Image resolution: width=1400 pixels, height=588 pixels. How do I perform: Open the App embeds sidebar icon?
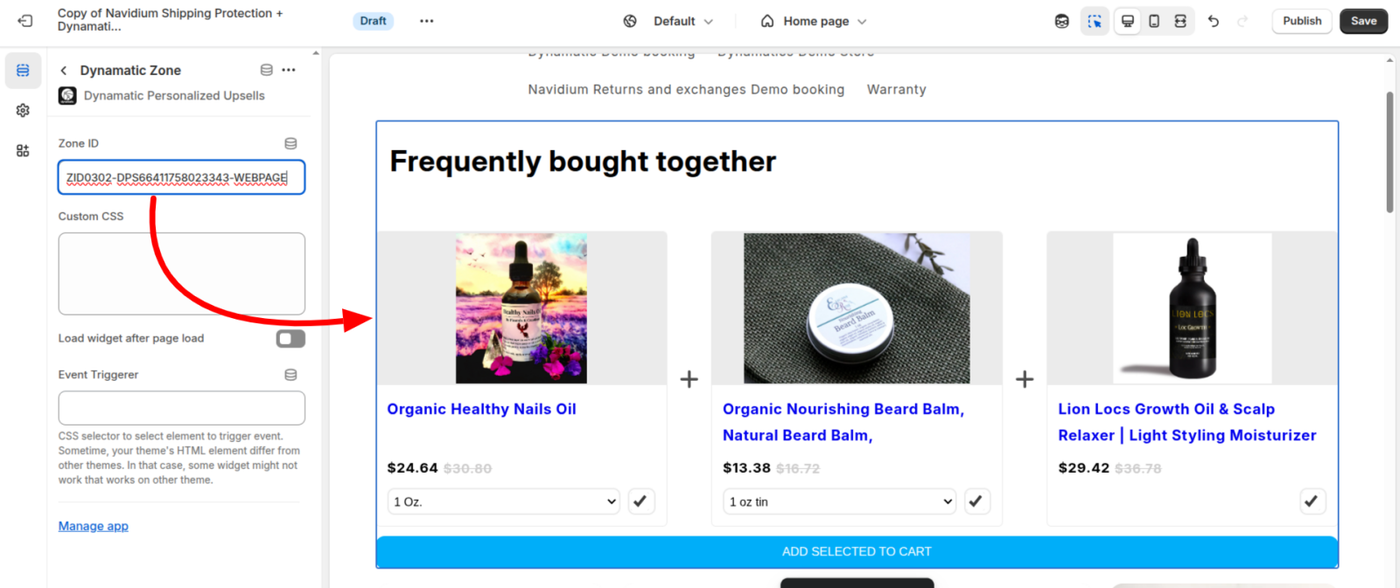click(x=23, y=151)
